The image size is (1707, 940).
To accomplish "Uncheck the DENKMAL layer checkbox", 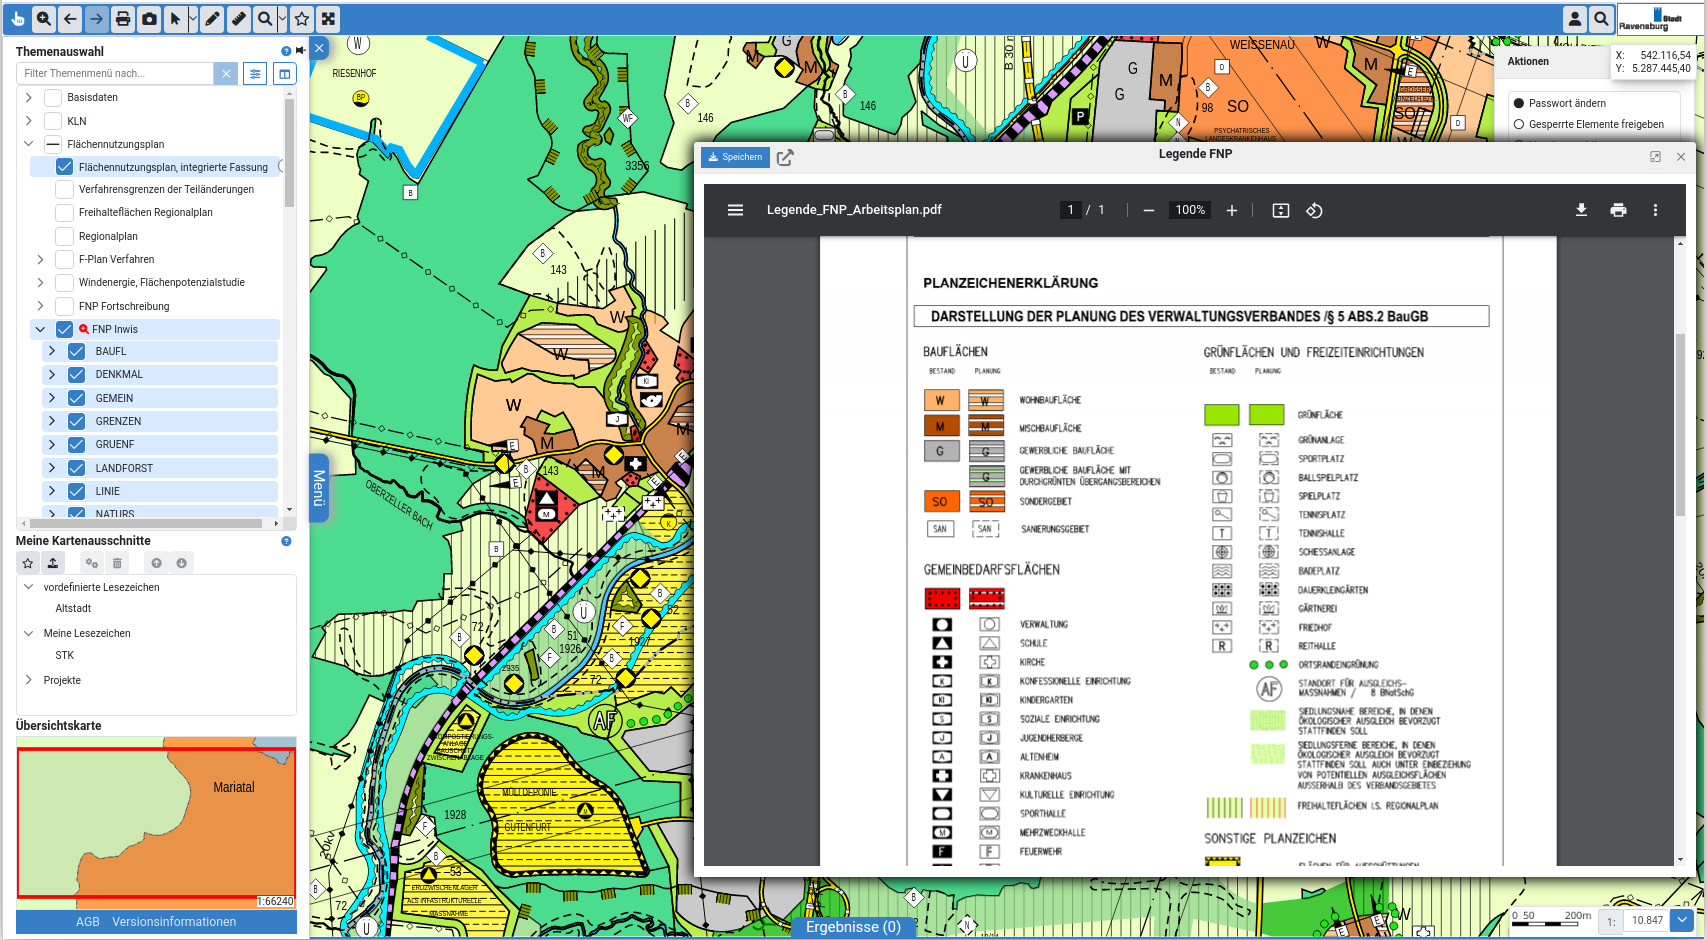I will click(x=76, y=374).
